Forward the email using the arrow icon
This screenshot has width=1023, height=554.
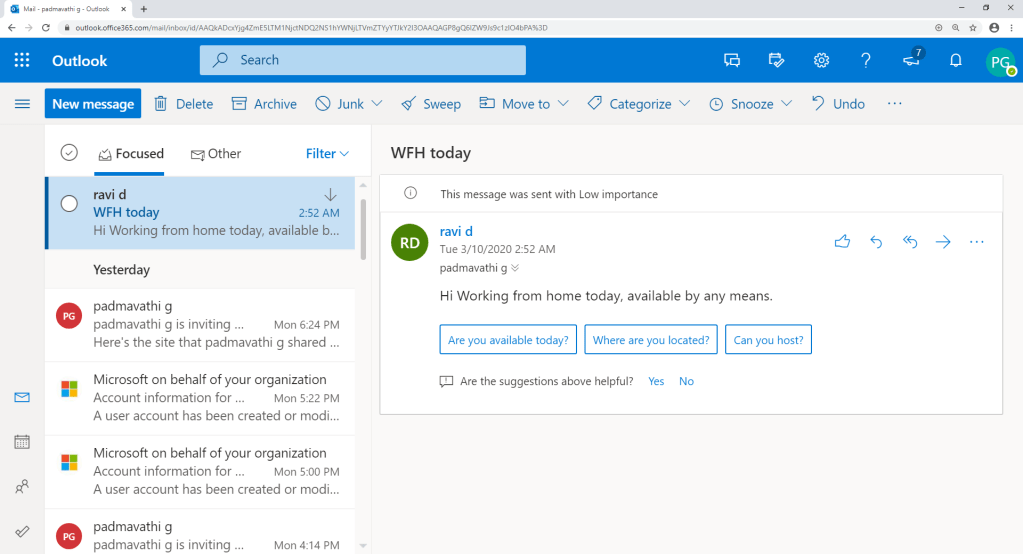[943, 241]
